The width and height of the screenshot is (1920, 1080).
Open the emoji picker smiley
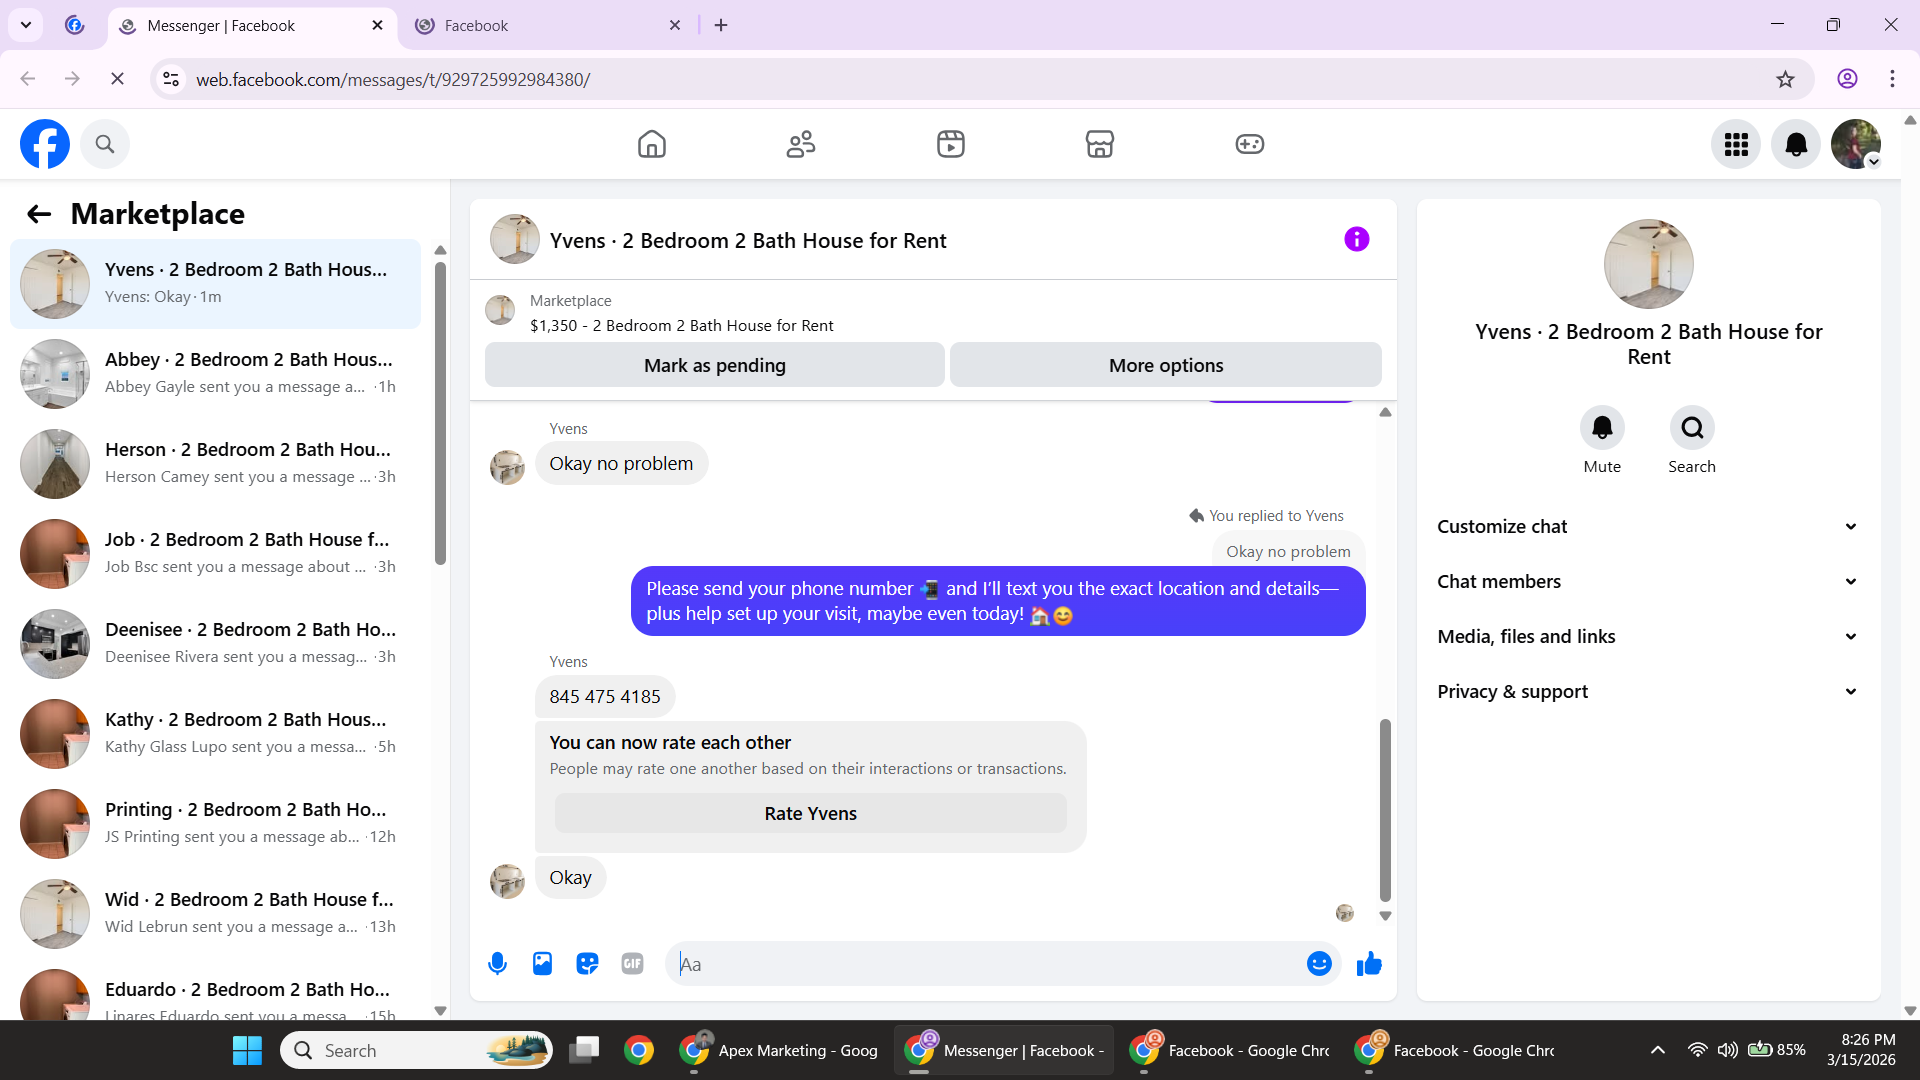coord(1319,963)
